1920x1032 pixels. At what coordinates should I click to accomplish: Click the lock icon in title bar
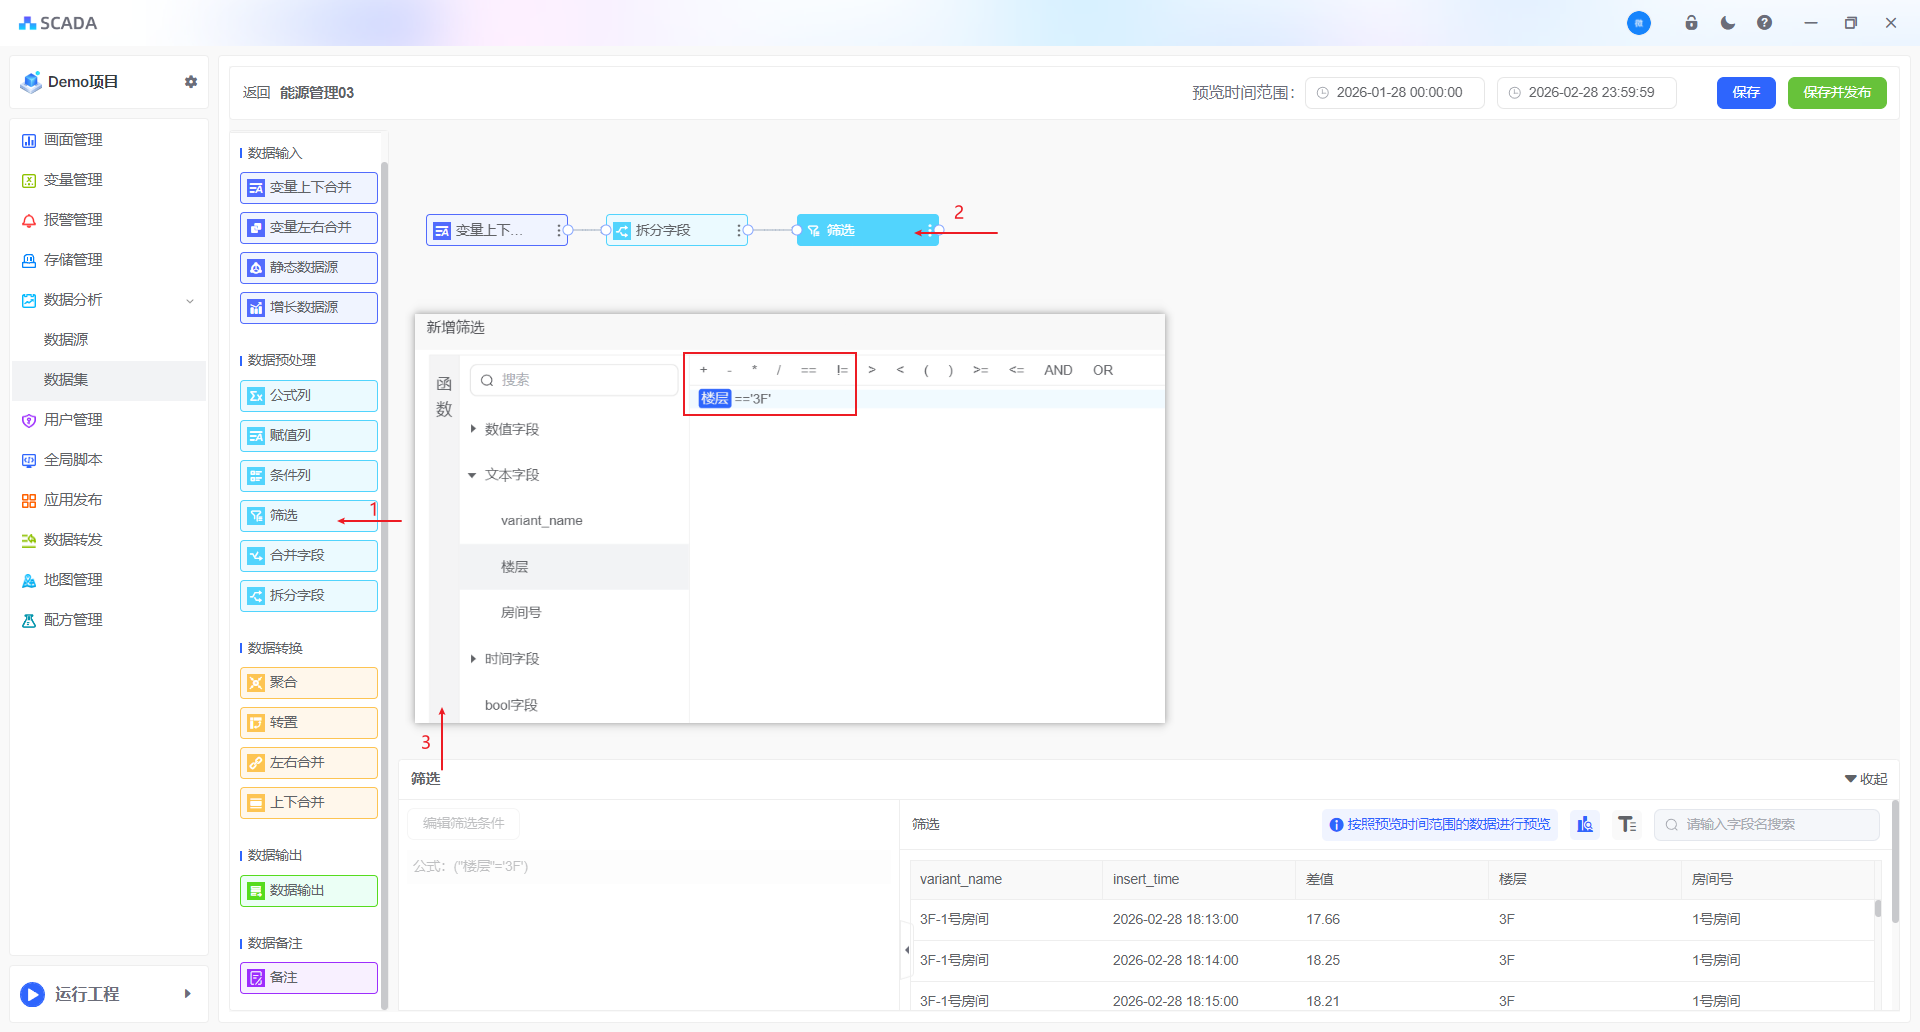point(1691,23)
